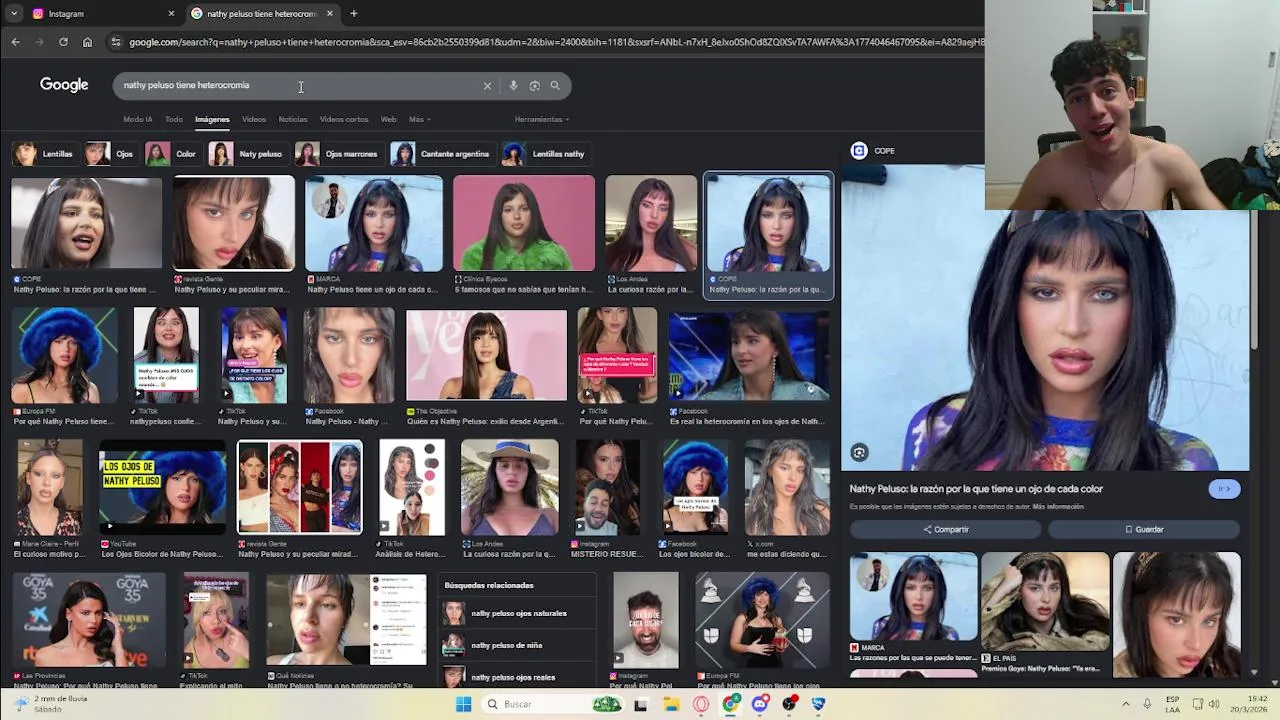Screen dimensions: 1280x720
Task: Filter by the Lentillas nathy chip
Action: tap(545, 154)
